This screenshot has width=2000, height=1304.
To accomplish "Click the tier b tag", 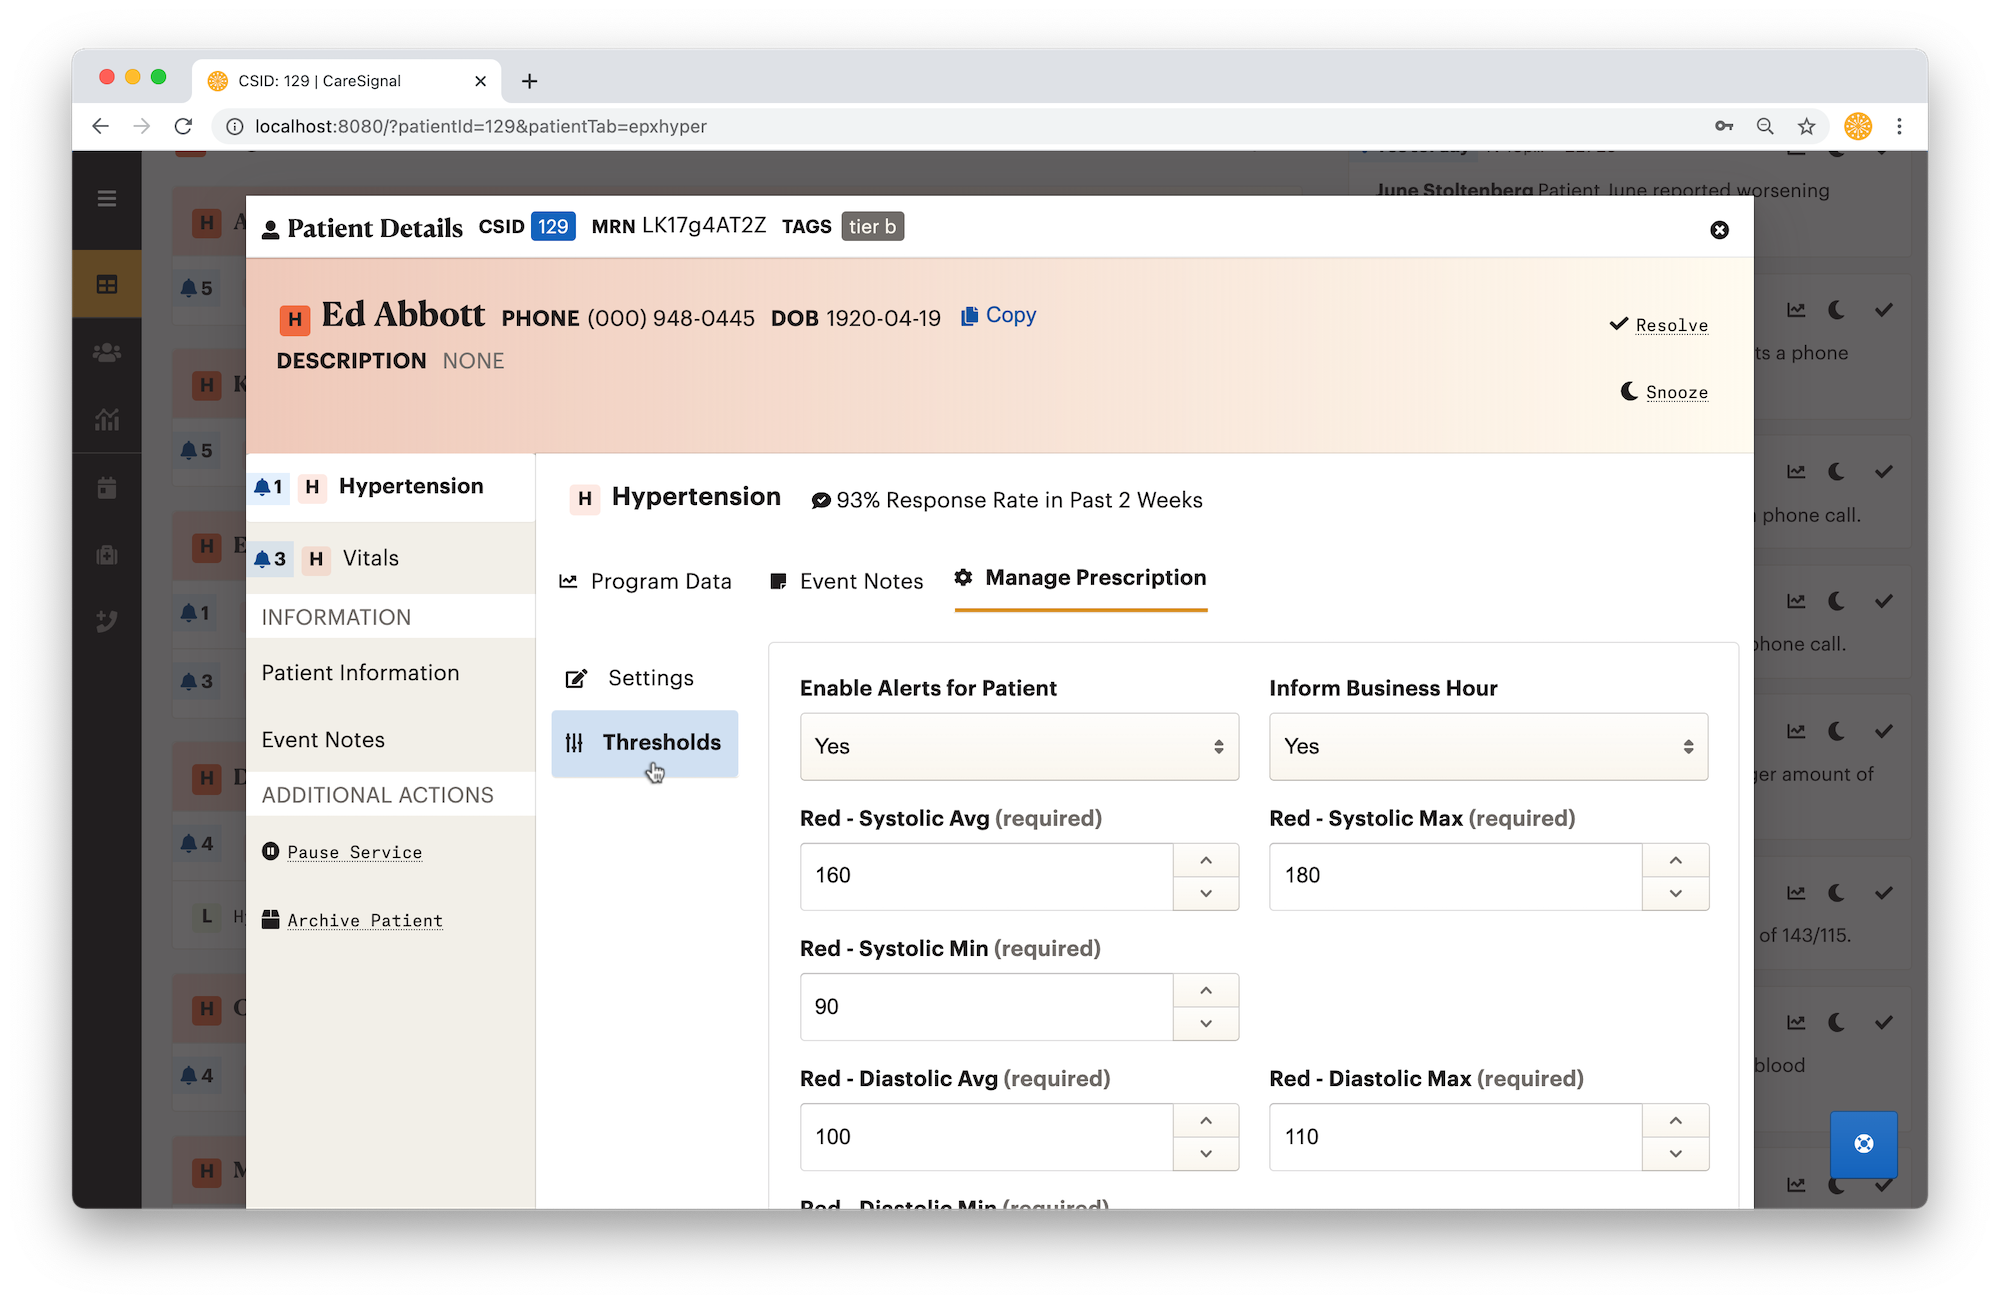I will (872, 227).
